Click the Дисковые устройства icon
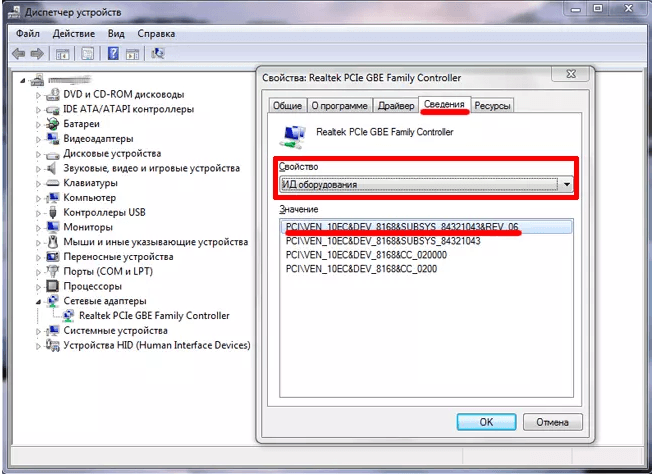 [53, 154]
